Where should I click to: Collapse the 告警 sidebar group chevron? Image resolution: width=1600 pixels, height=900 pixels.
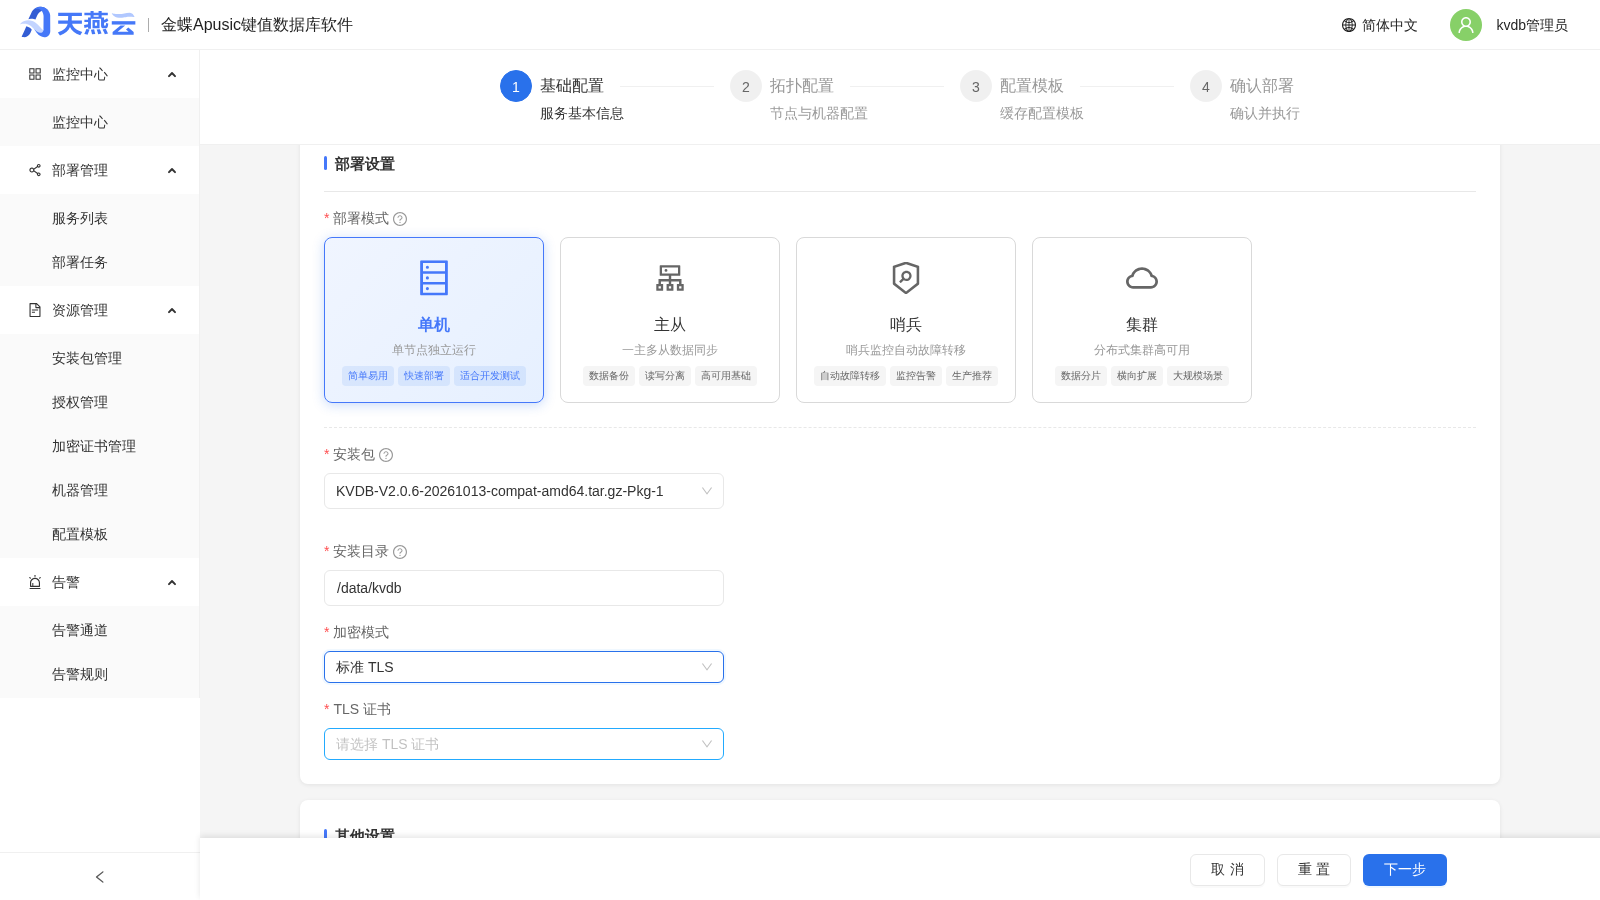click(172, 583)
